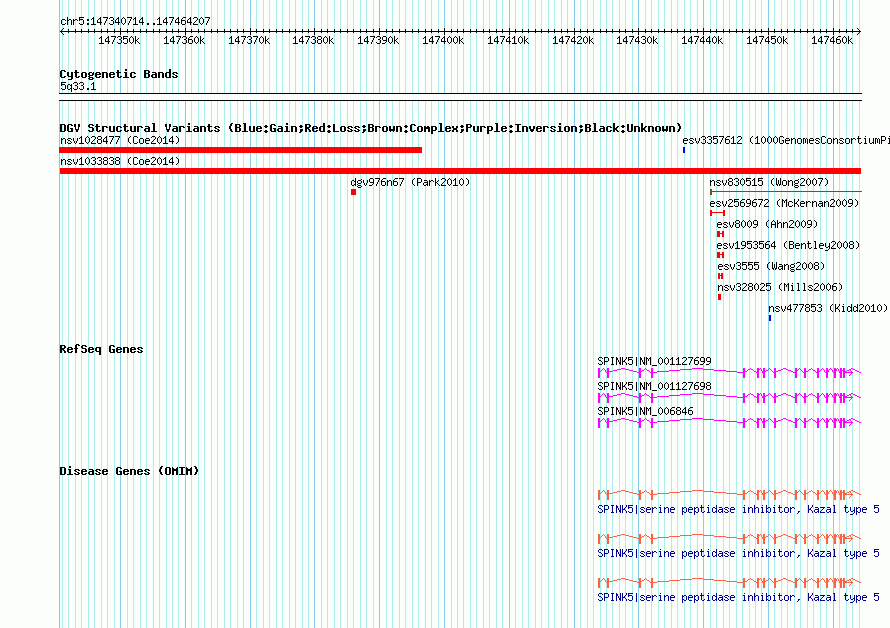The image size is (890, 628).
Task: Select the 5q33.1 cytogenetic band label
Action: tap(78, 86)
